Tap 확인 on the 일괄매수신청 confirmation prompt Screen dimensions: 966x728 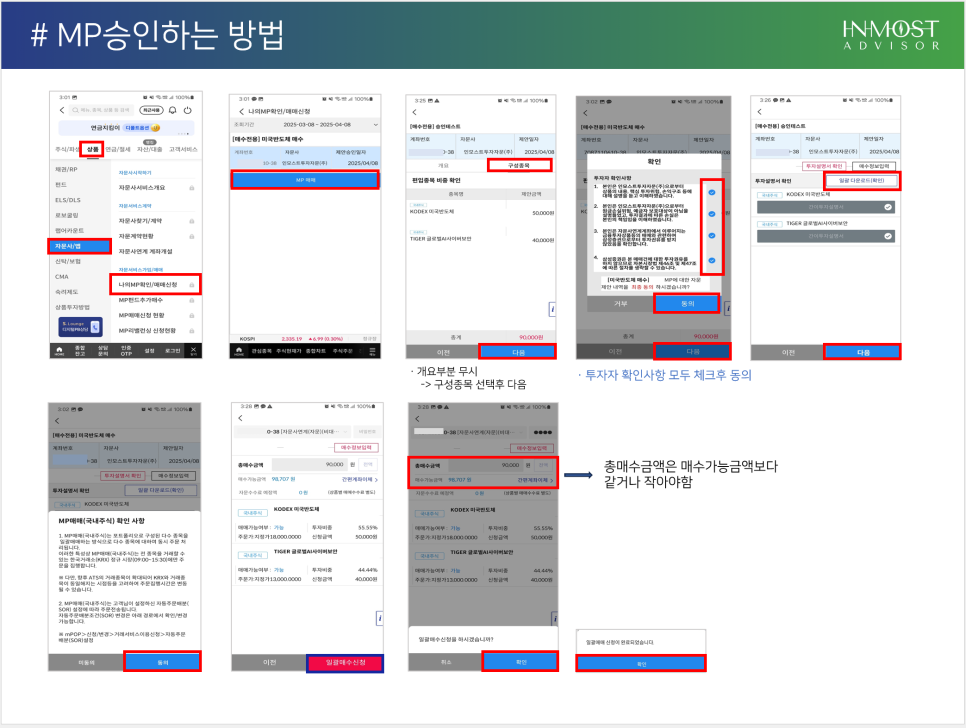[521, 662]
